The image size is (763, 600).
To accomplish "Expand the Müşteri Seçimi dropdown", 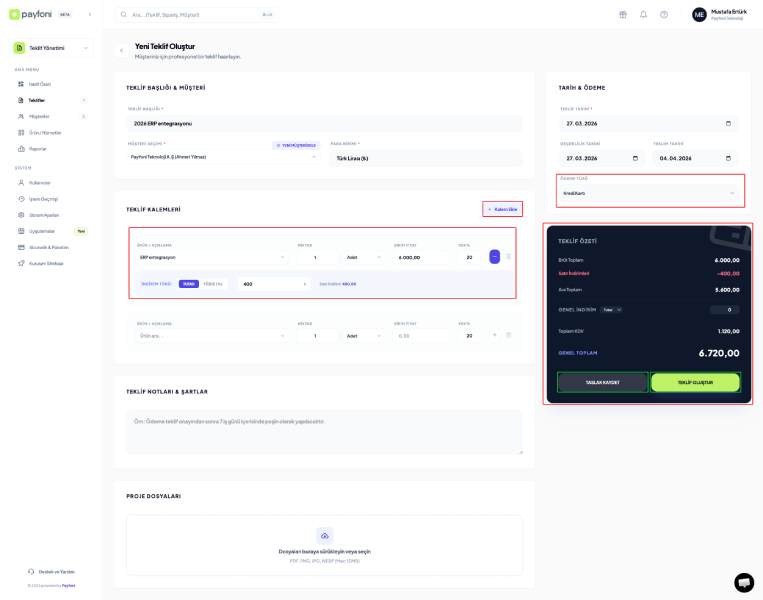I will (223, 157).
